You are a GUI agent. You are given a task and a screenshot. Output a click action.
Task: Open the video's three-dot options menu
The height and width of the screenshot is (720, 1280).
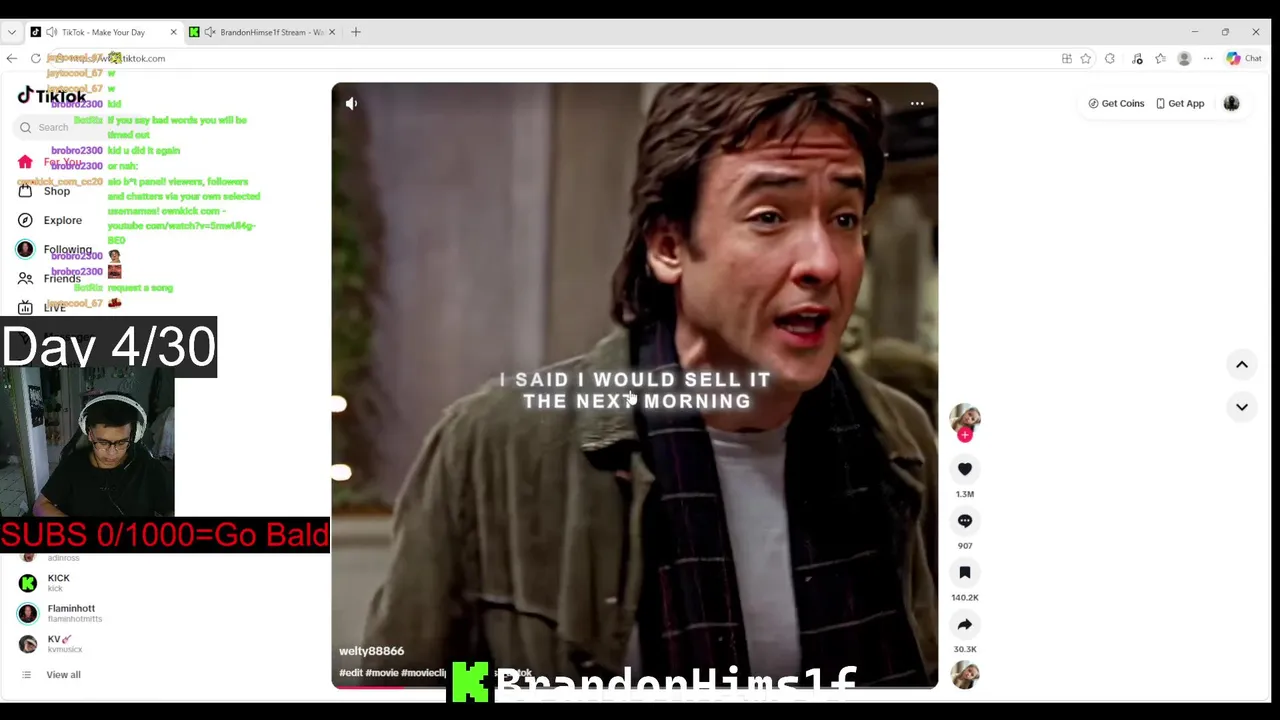pyautogui.click(x=917, y=103)
